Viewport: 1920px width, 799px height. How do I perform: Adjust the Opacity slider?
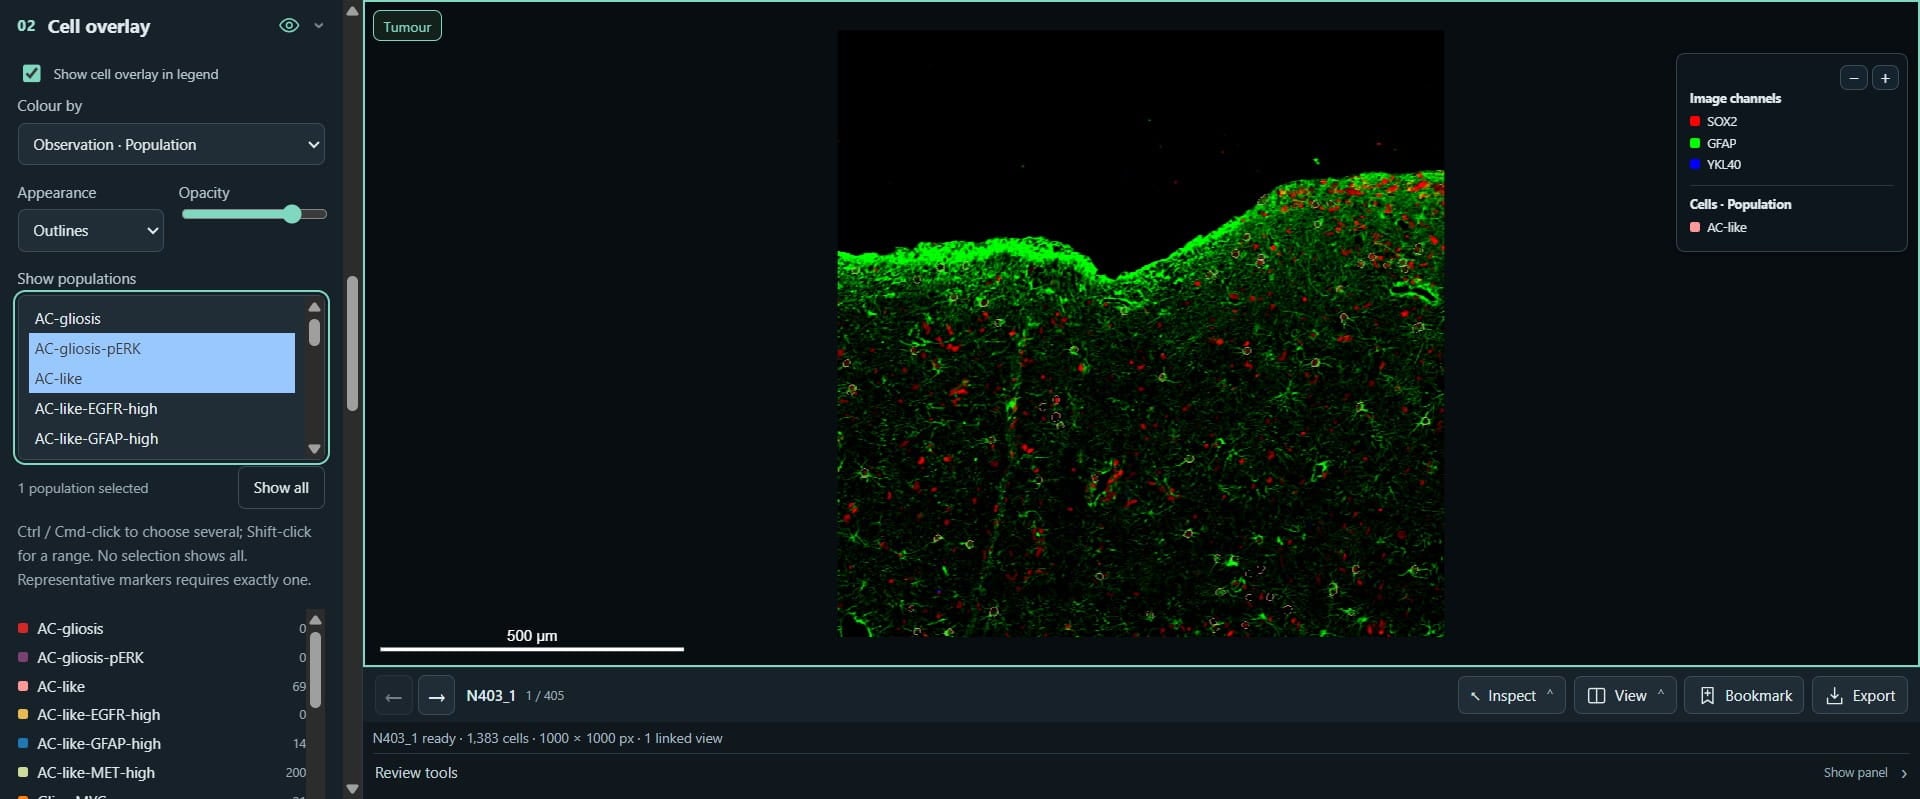coord(254,214)
